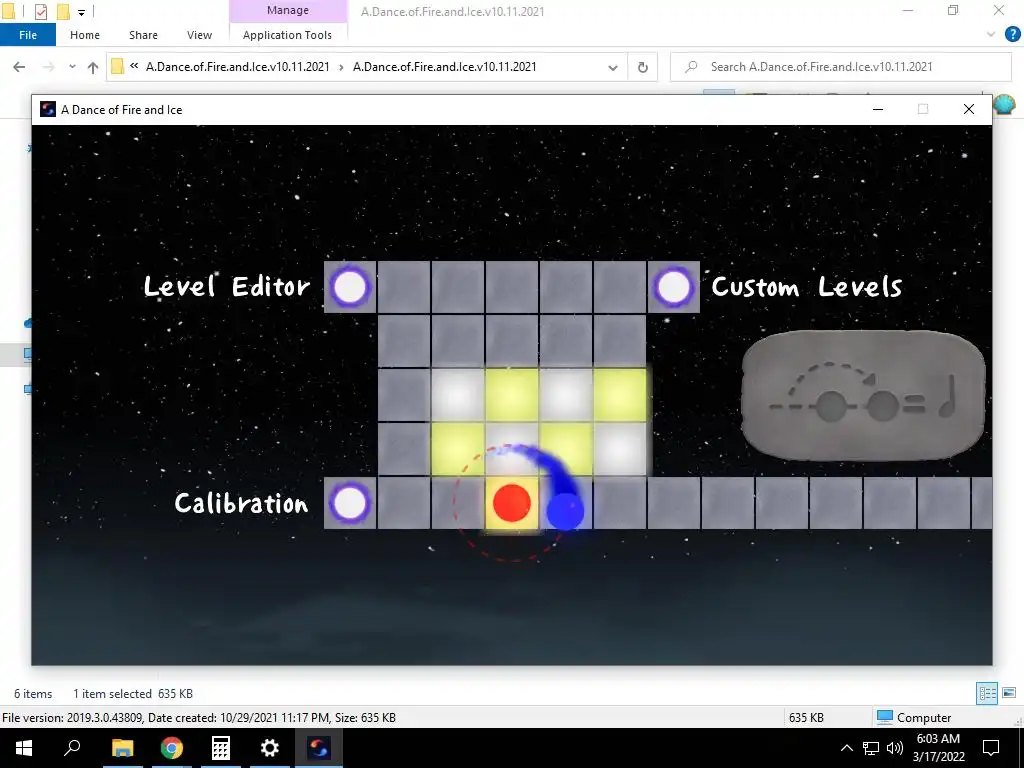Viewport: 1024px width, 768px height.
Task: Click the Properties quick access icon
Action: pos(40,11)
